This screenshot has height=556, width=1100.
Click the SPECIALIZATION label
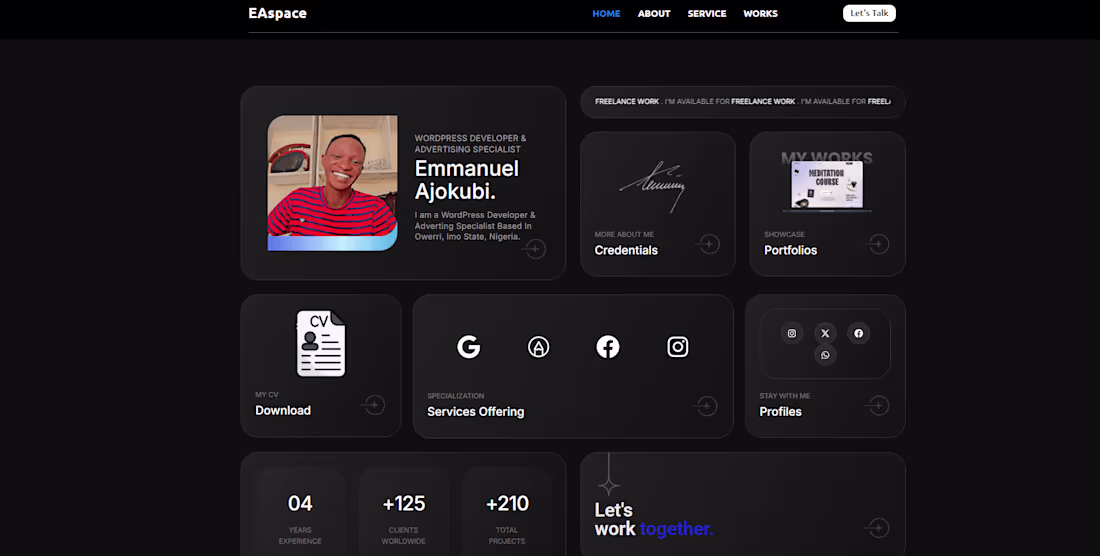click(455, 396)
